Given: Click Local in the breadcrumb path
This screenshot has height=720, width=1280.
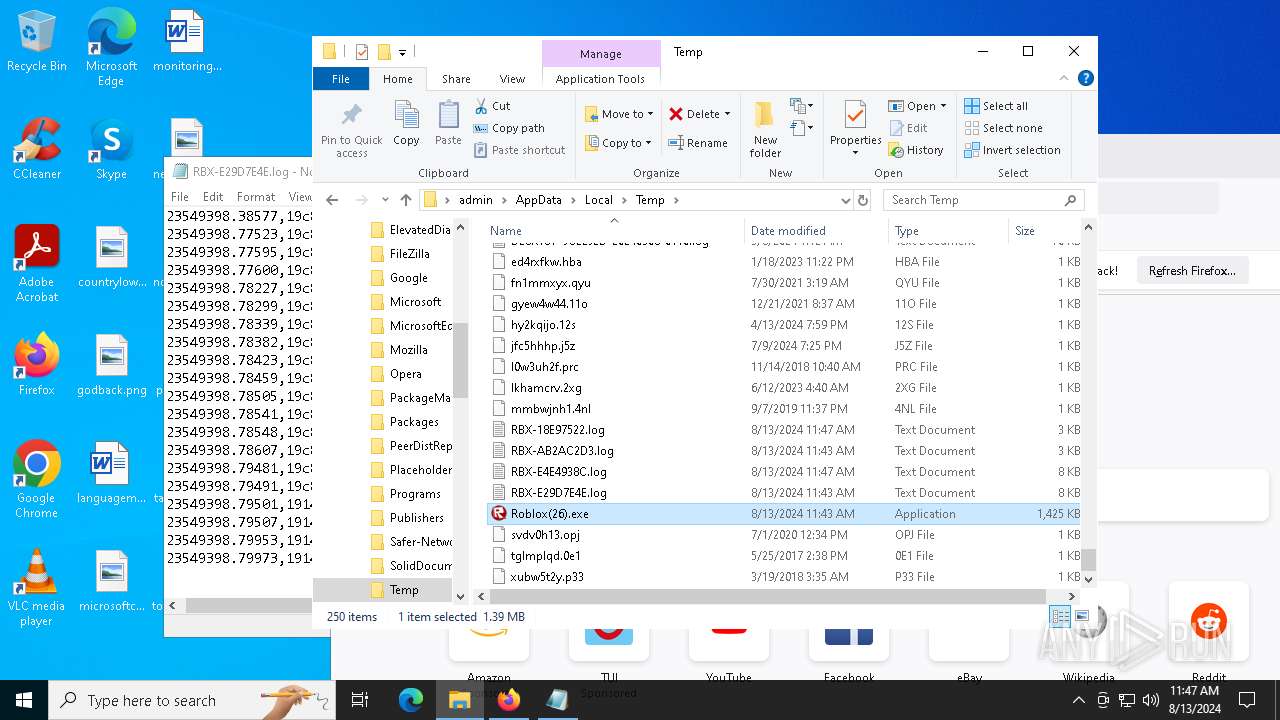Looking at the screenshot, I should point(598,200).
